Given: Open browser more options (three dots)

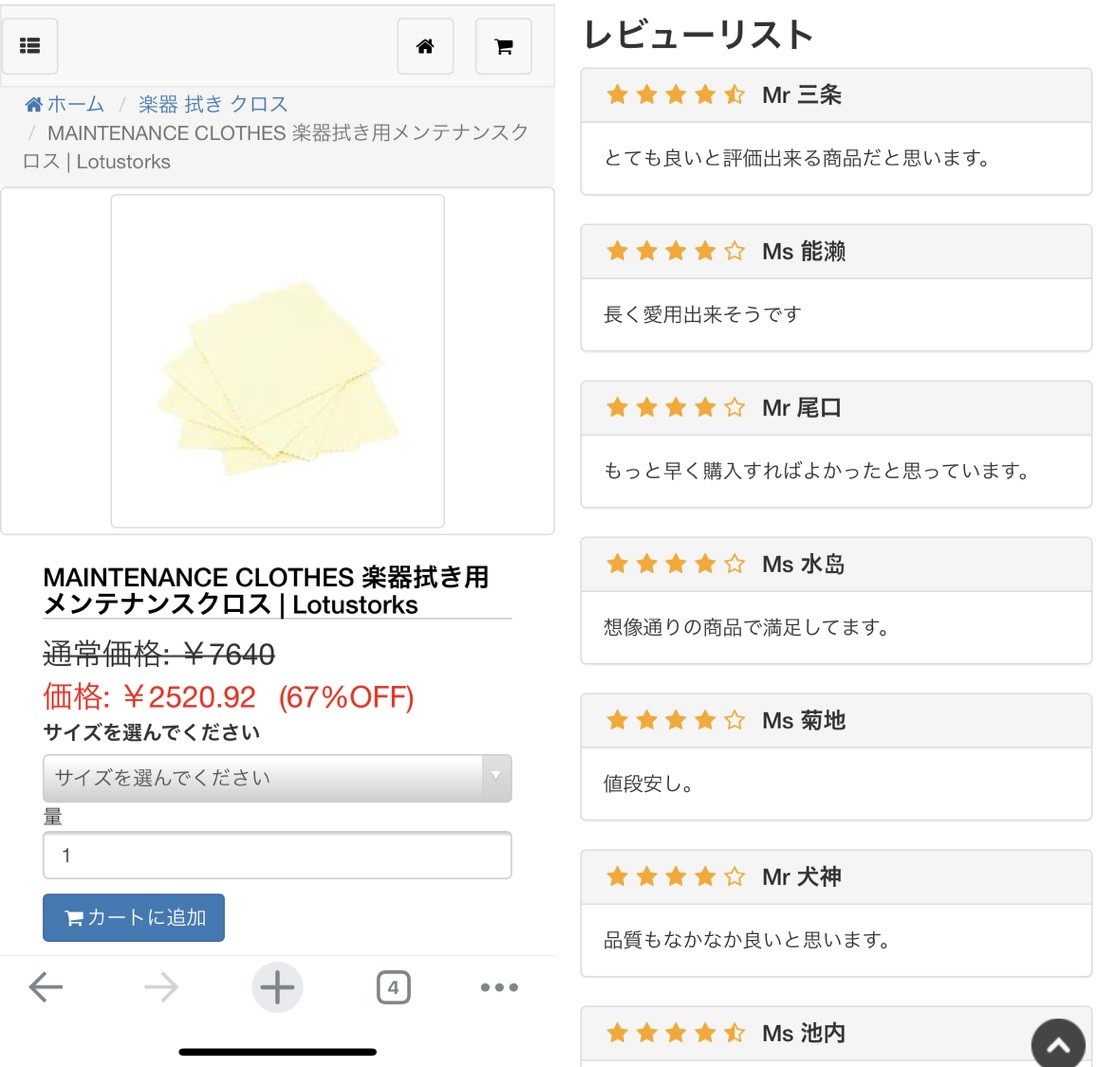Looking at the screenshot, I should click(x=500, y=987).
